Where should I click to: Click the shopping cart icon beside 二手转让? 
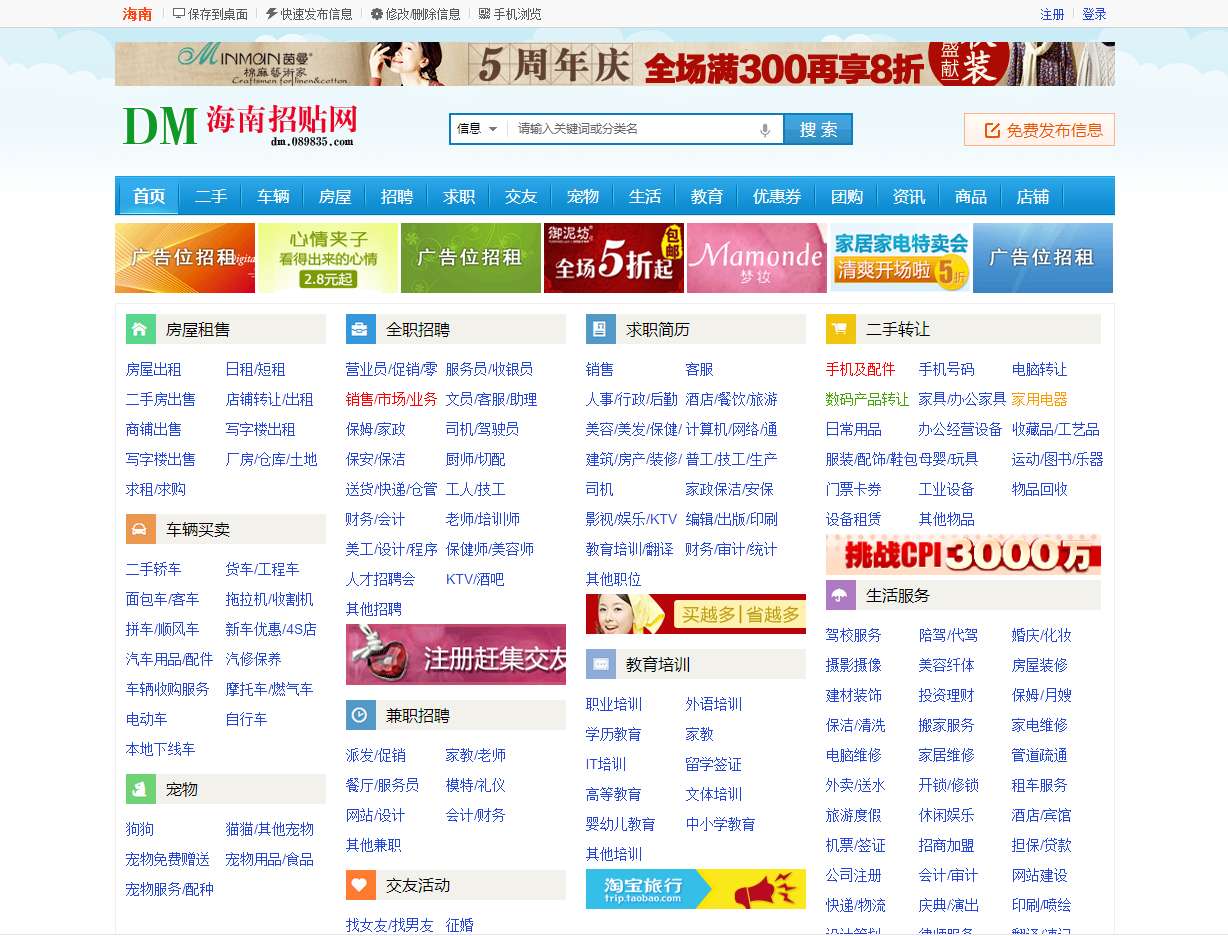coord(840,329)
